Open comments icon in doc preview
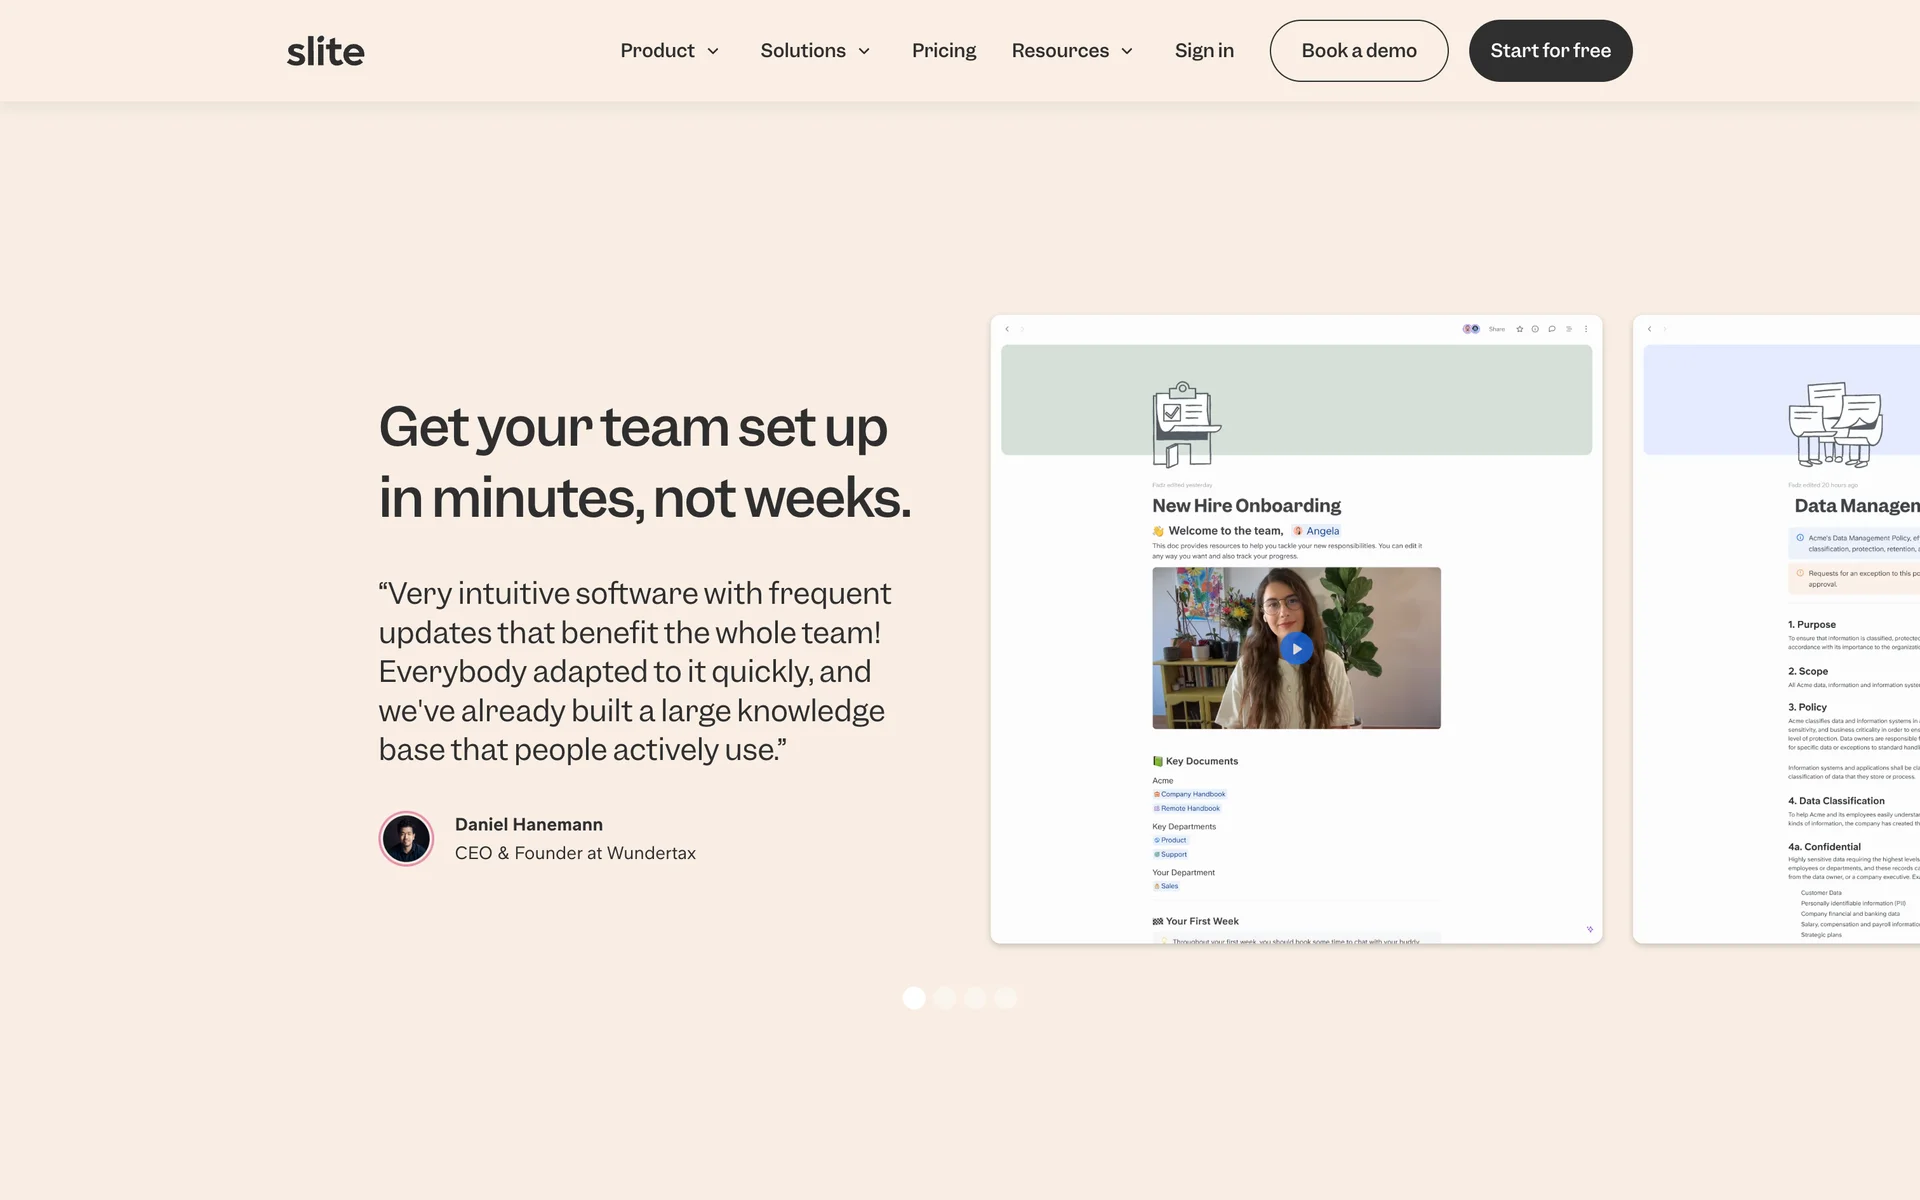The width and height of the screenshot is (1920, 1200). pos(1552,329)
